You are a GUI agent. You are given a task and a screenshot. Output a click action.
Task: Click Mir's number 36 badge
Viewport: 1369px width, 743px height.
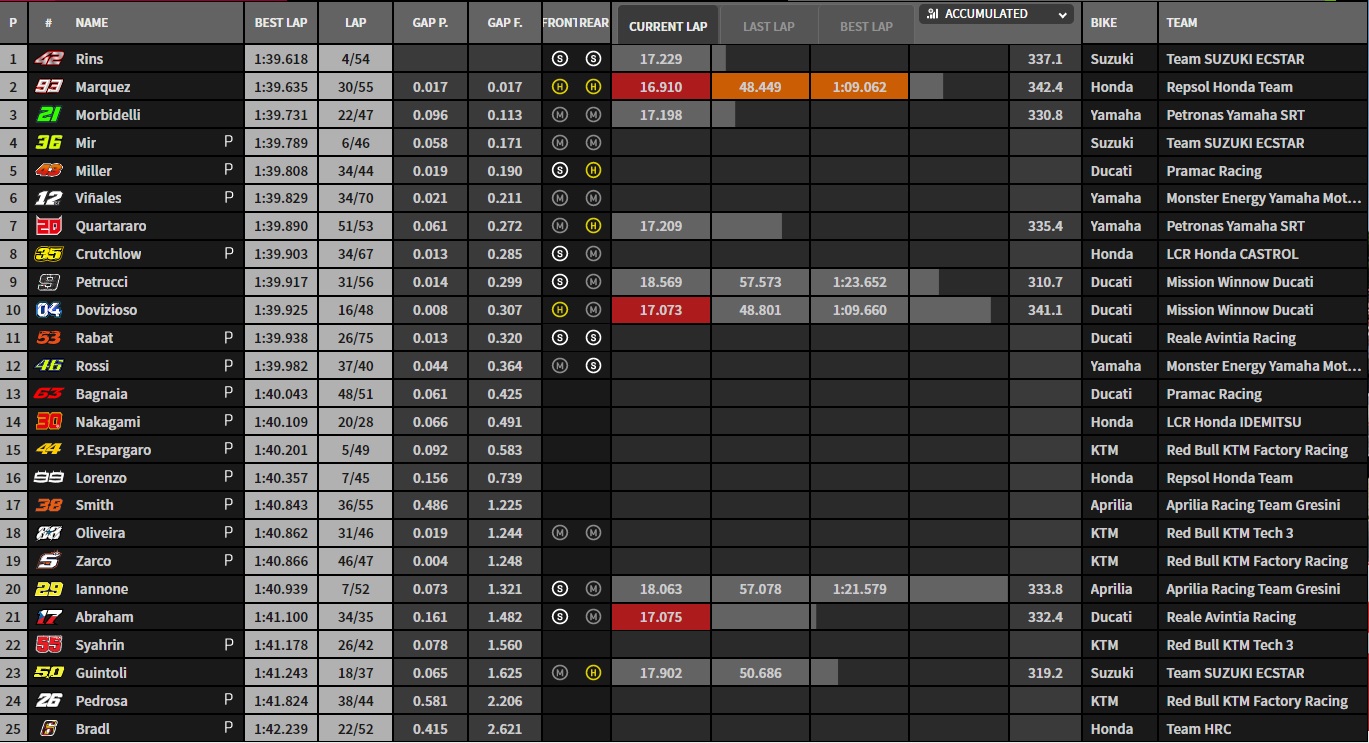coord(48,143)
